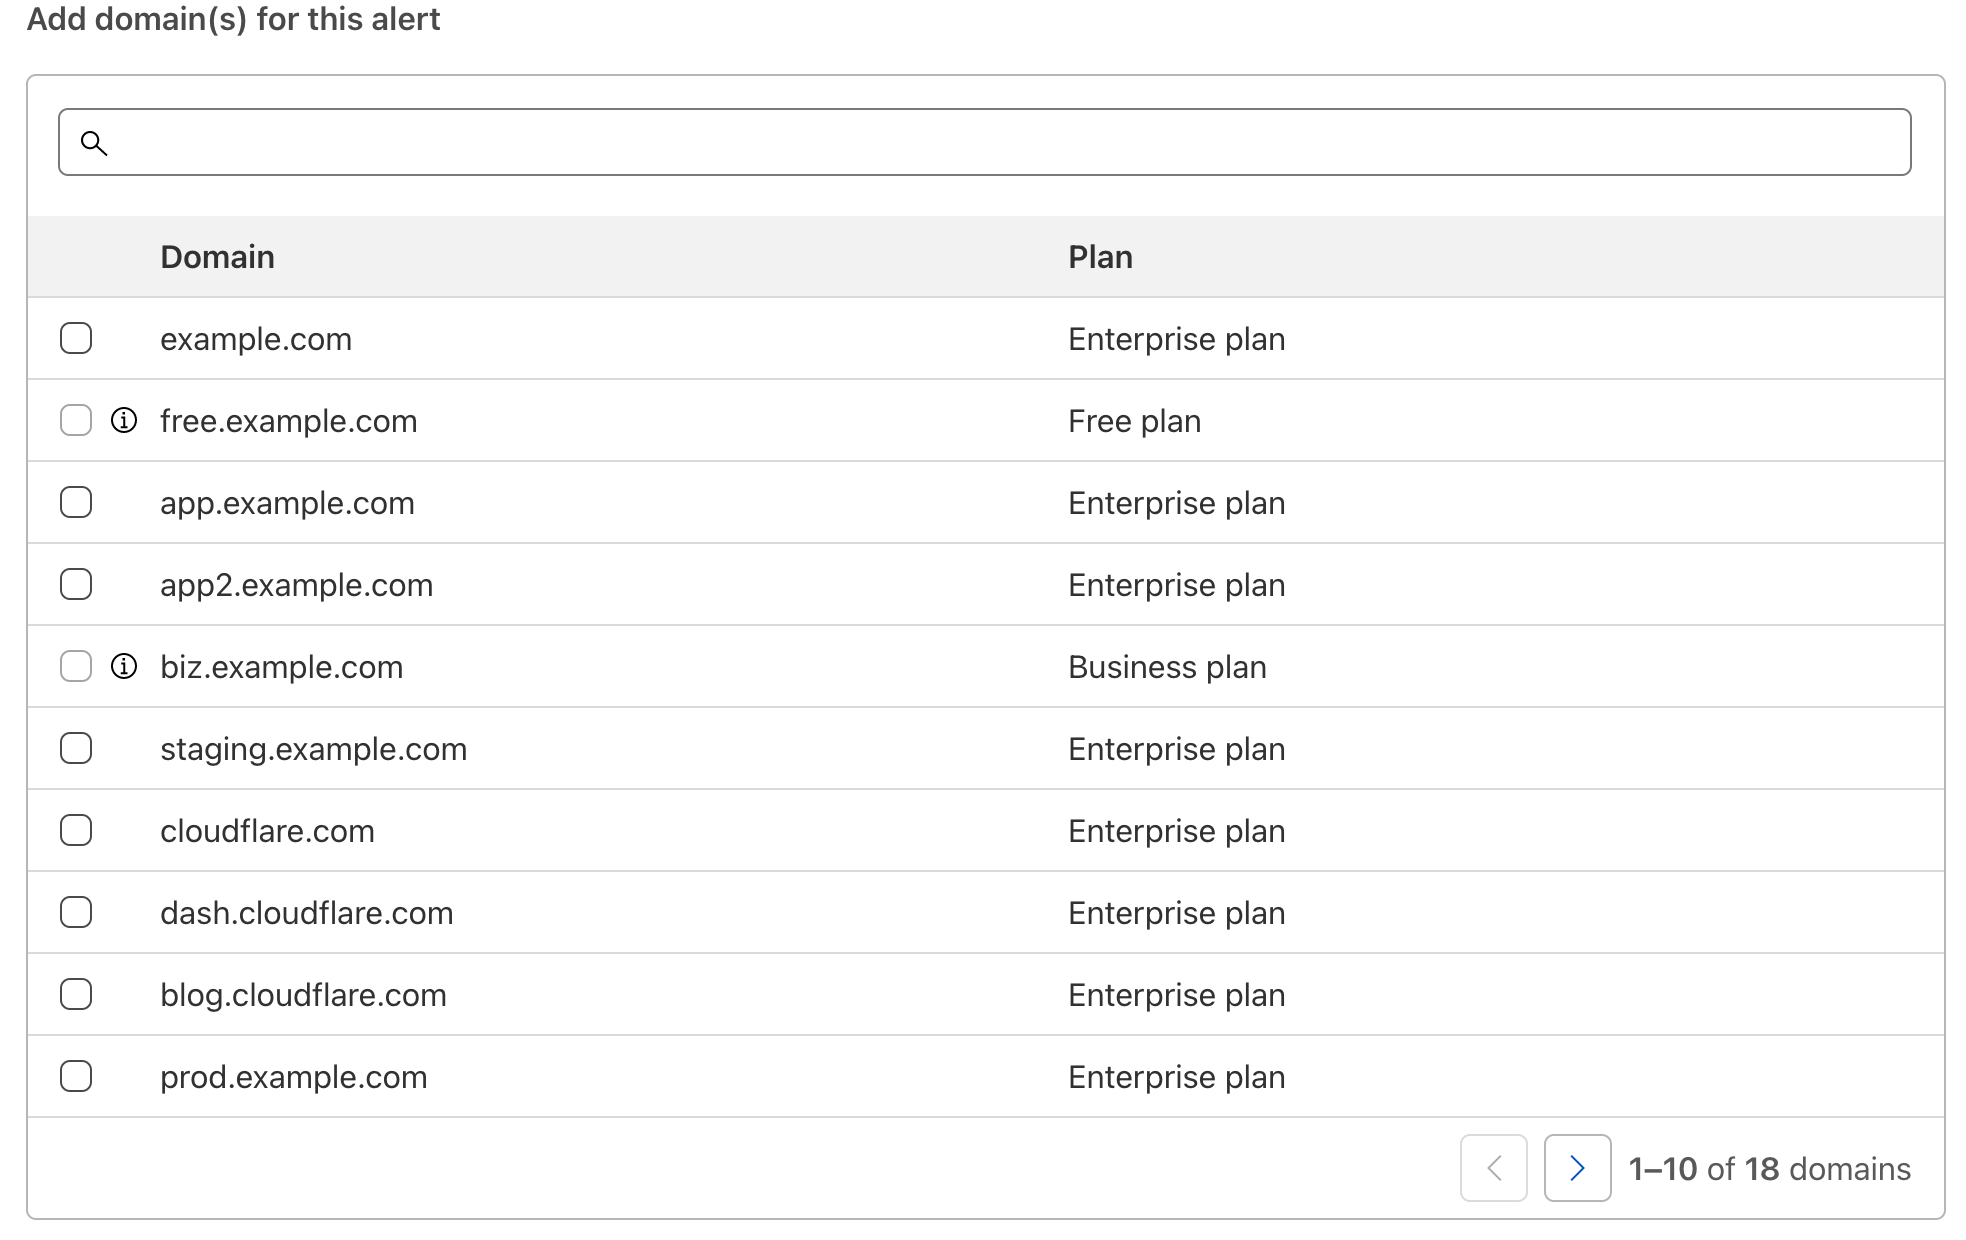Go to previous page of domains
This screenshot has height=1240, width=1966.
pos(1493,1168)
